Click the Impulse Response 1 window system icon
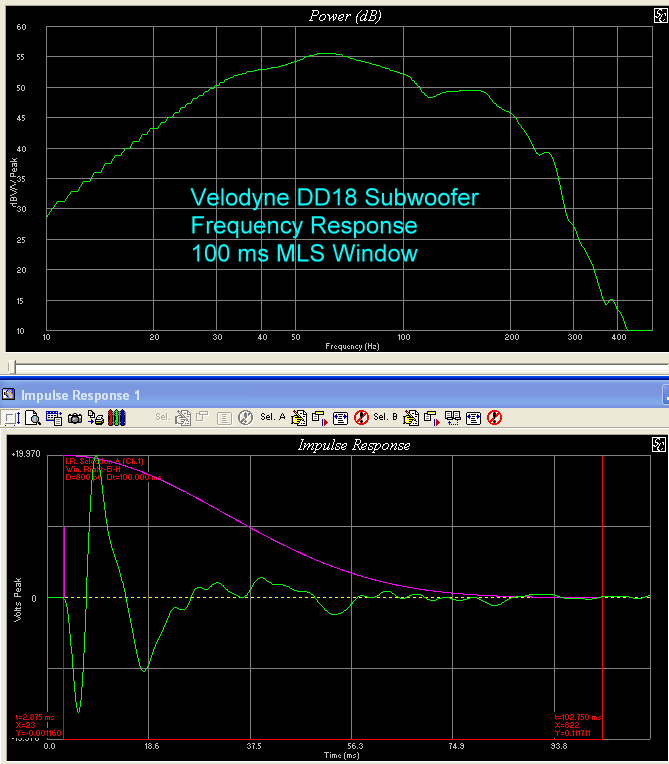Screen dimensions: 669x764 pyautogui.click(x=9, y=394)
